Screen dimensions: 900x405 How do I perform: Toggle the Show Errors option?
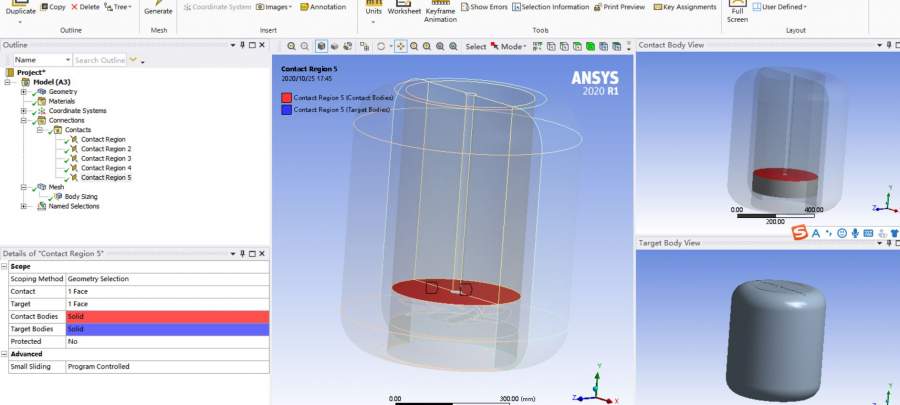coord(485,7)
